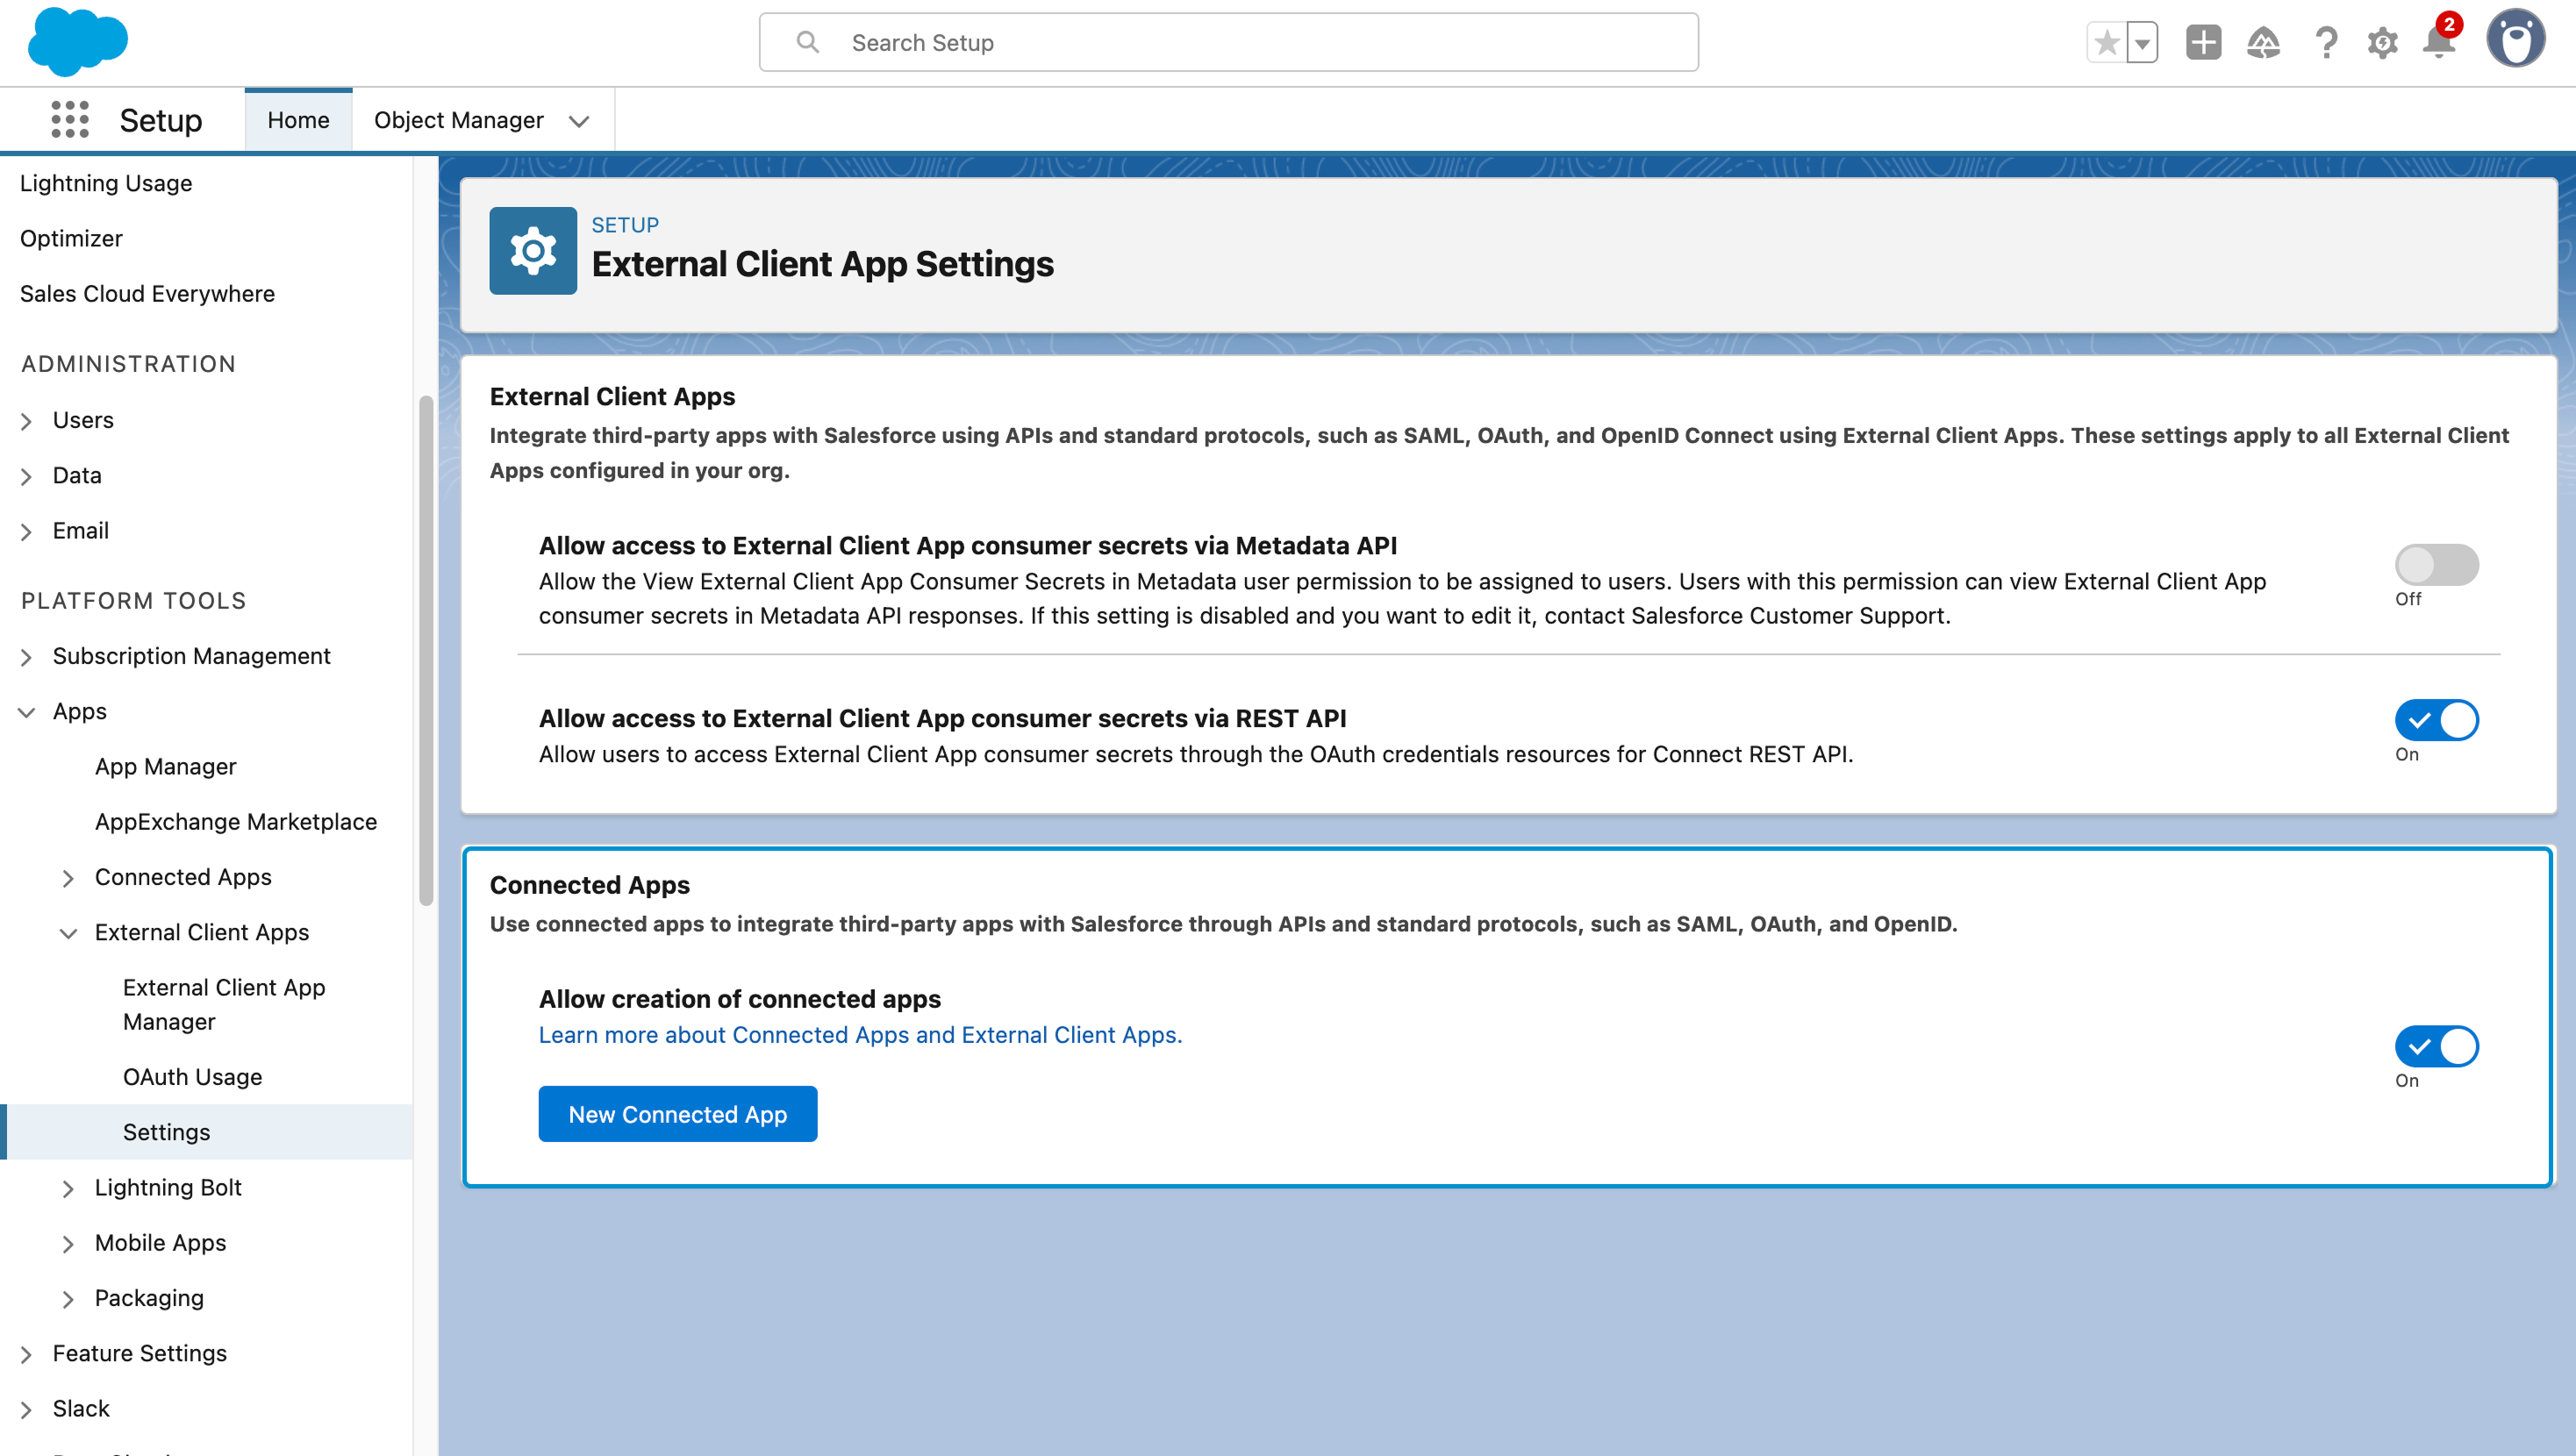Expand the Data section
This screenshot has width=2576, height=1456.
coord(27,476)
